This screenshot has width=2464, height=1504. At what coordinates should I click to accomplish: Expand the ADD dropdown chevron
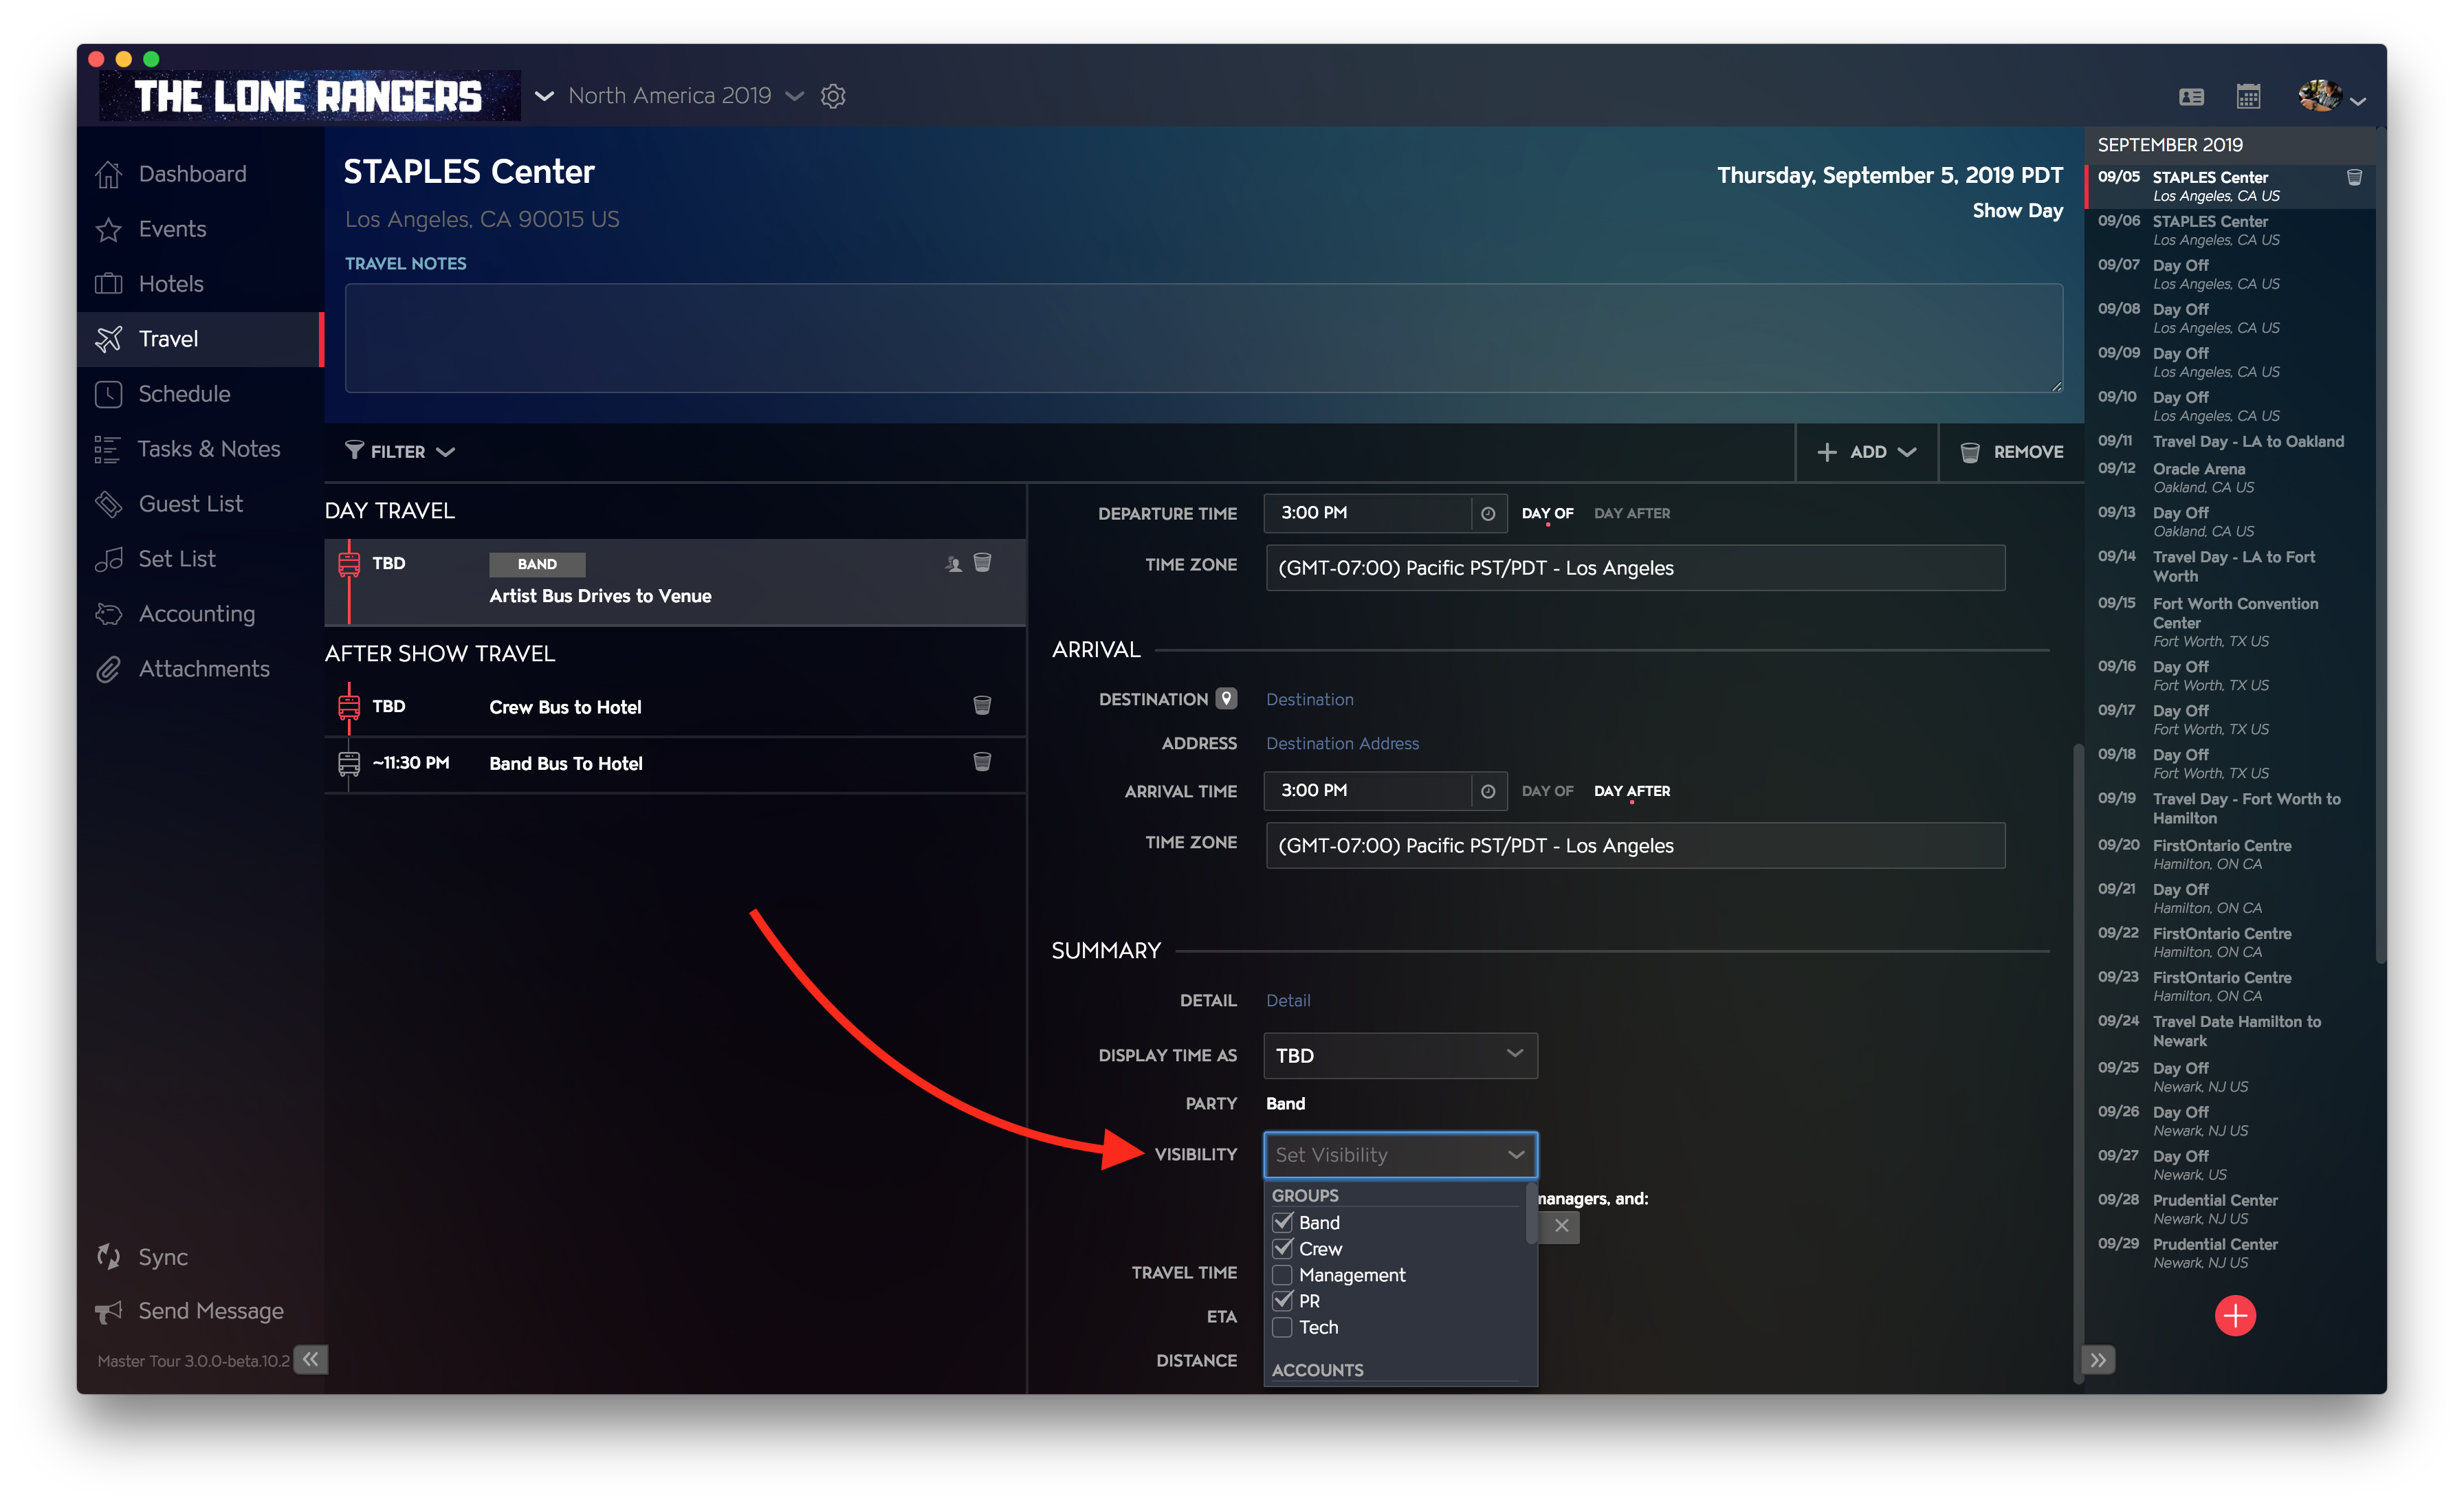[1907, 452]
